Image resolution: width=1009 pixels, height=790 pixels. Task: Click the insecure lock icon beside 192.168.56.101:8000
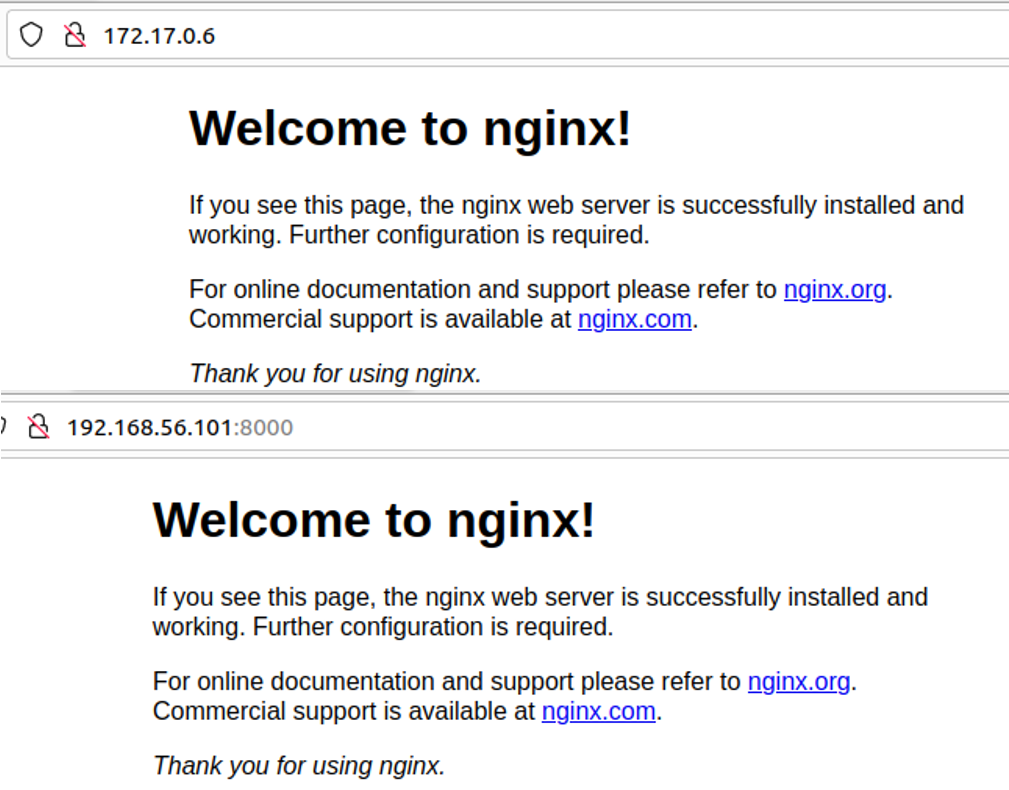pos(39,427)
